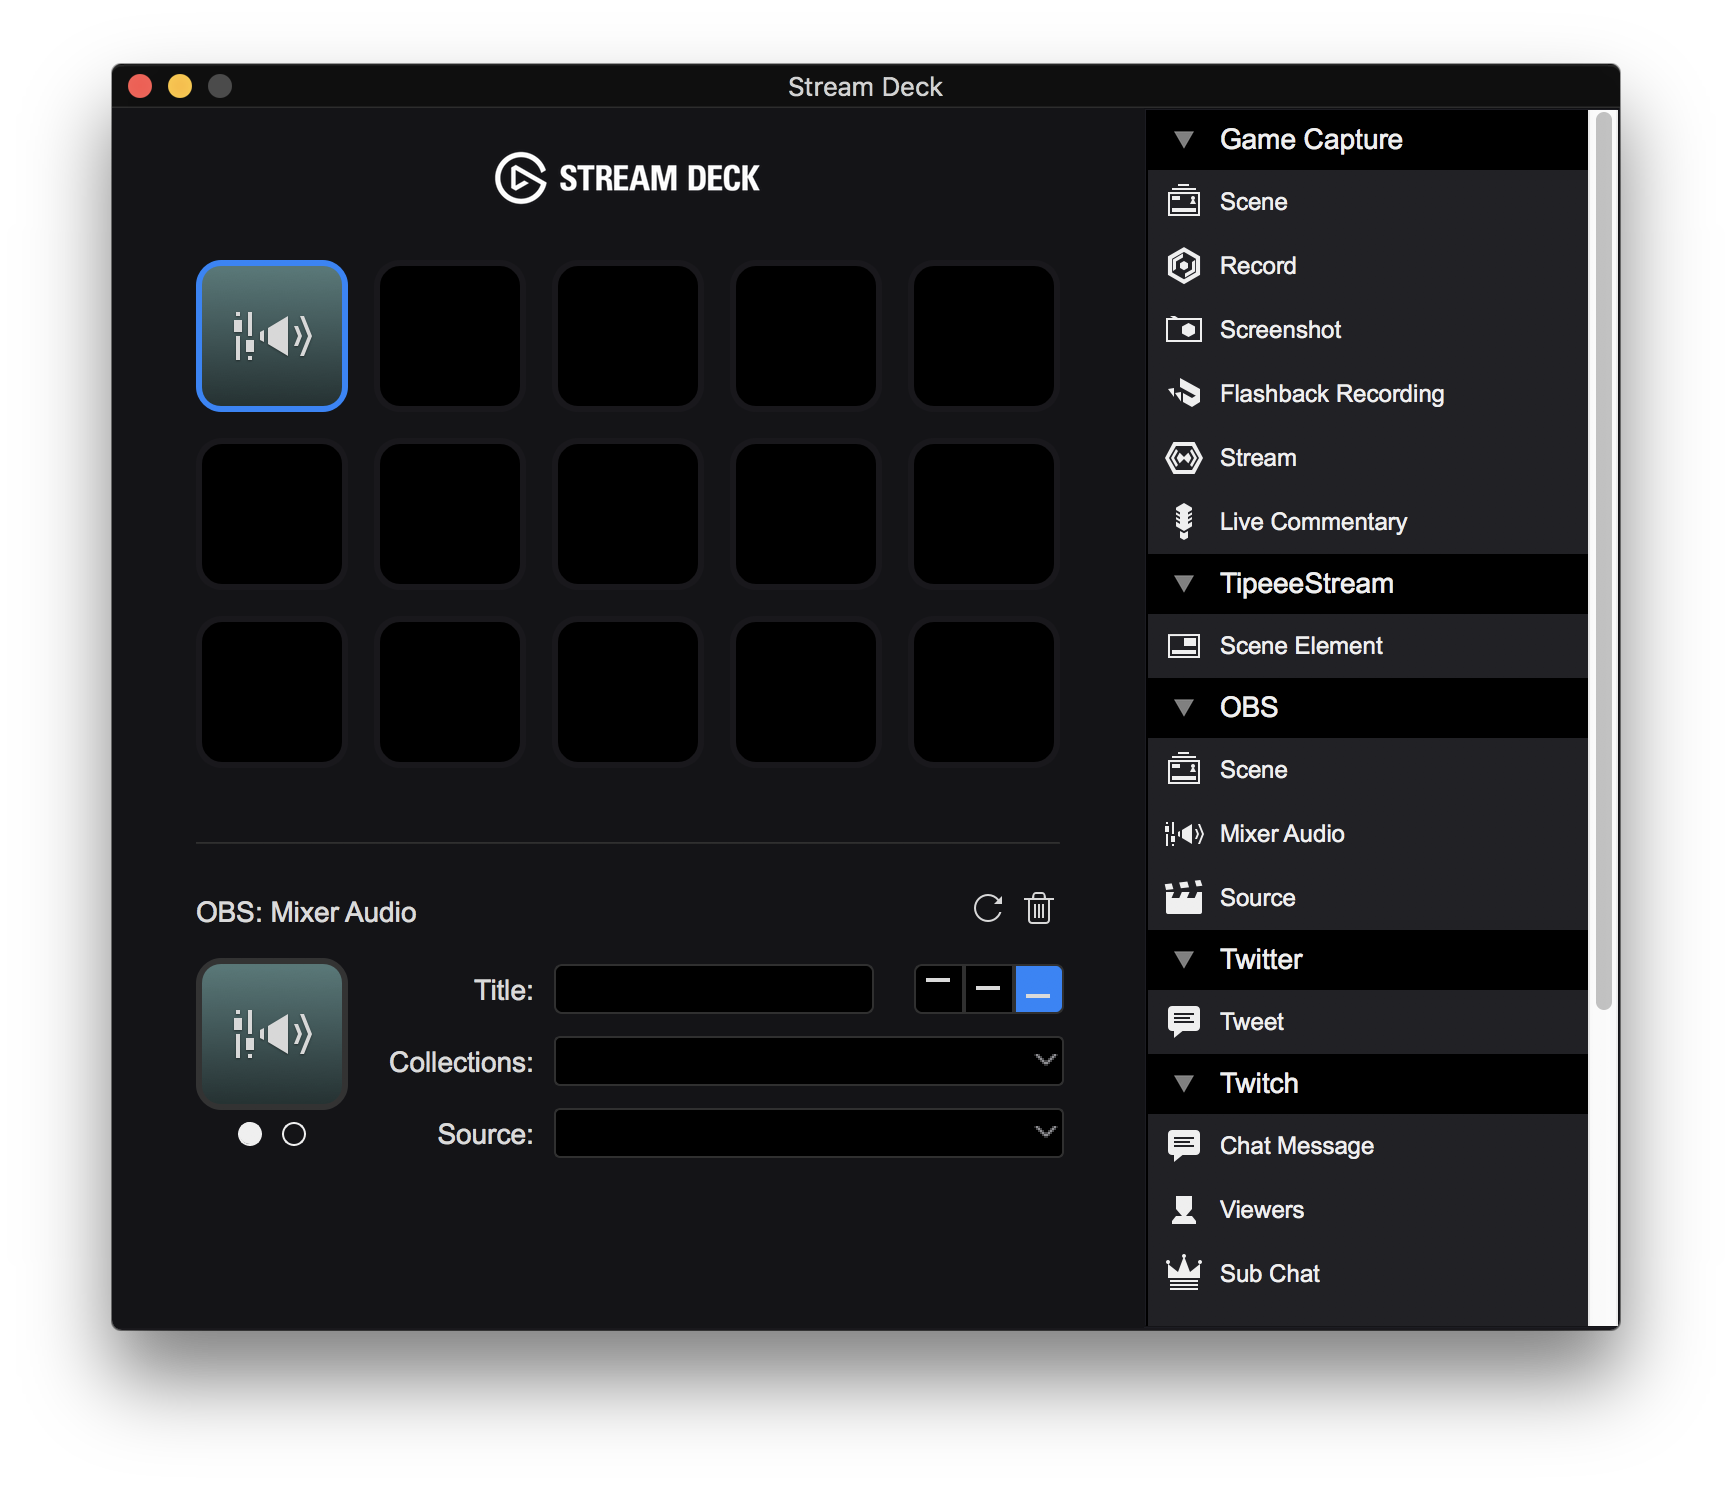Click the Game Capture Scene action icon

pyautogui.click(x=1184, y=201)
